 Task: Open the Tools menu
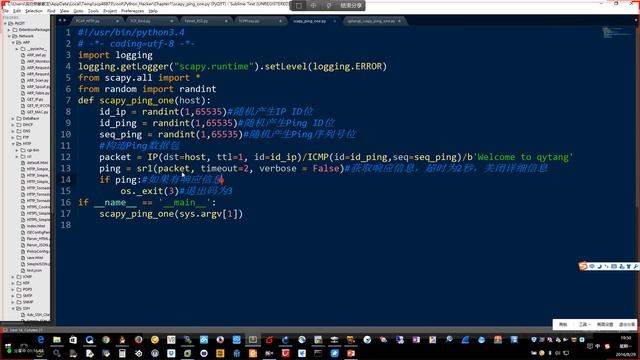[93, 11]
